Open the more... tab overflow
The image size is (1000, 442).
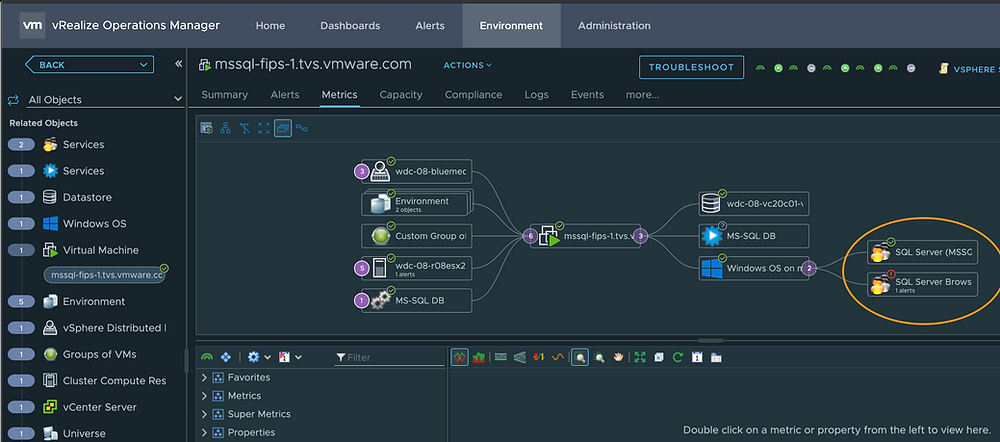coord(642,94)
